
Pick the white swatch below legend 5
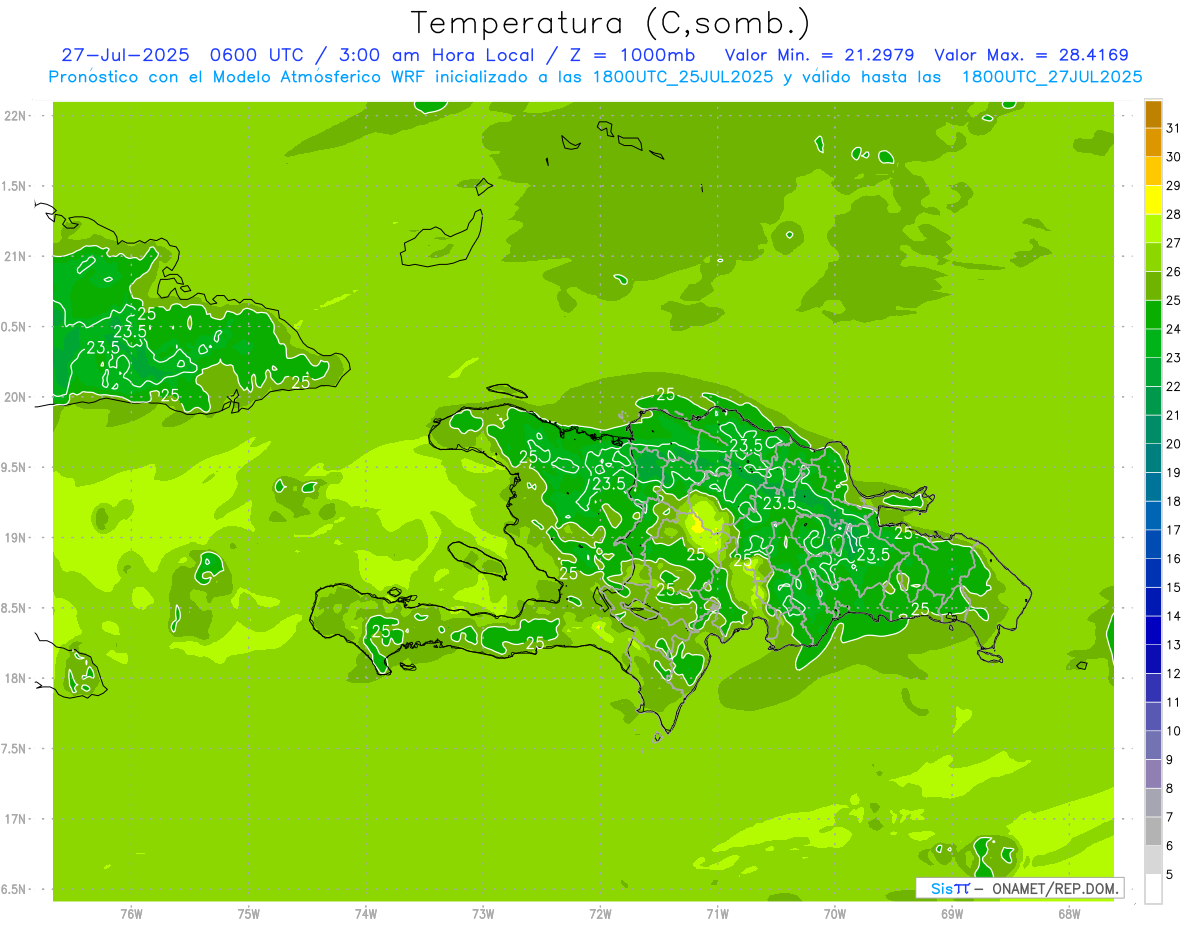pos(1153,889)
